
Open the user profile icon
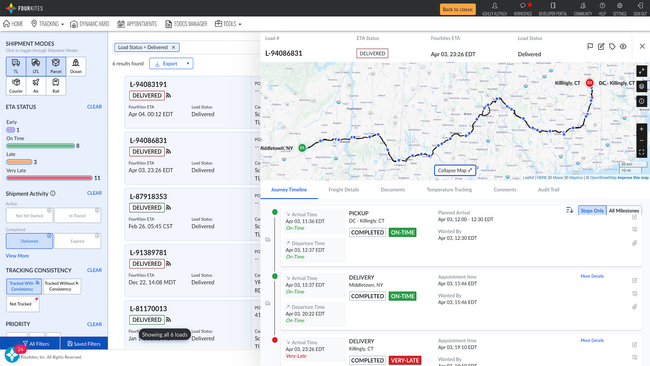tap(494, 8)
